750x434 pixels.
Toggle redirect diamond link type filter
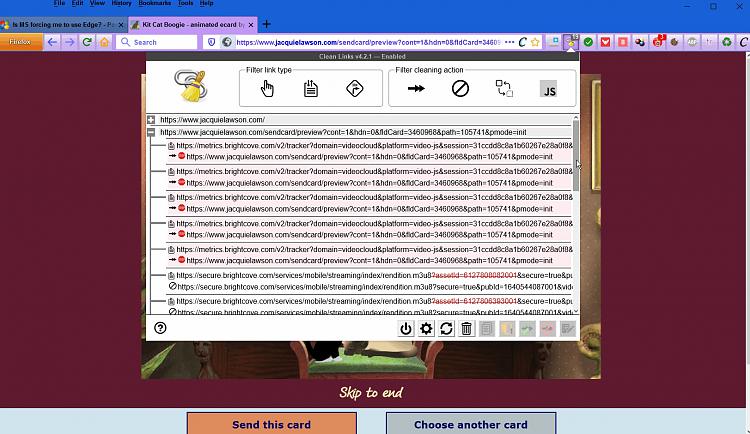354,89
